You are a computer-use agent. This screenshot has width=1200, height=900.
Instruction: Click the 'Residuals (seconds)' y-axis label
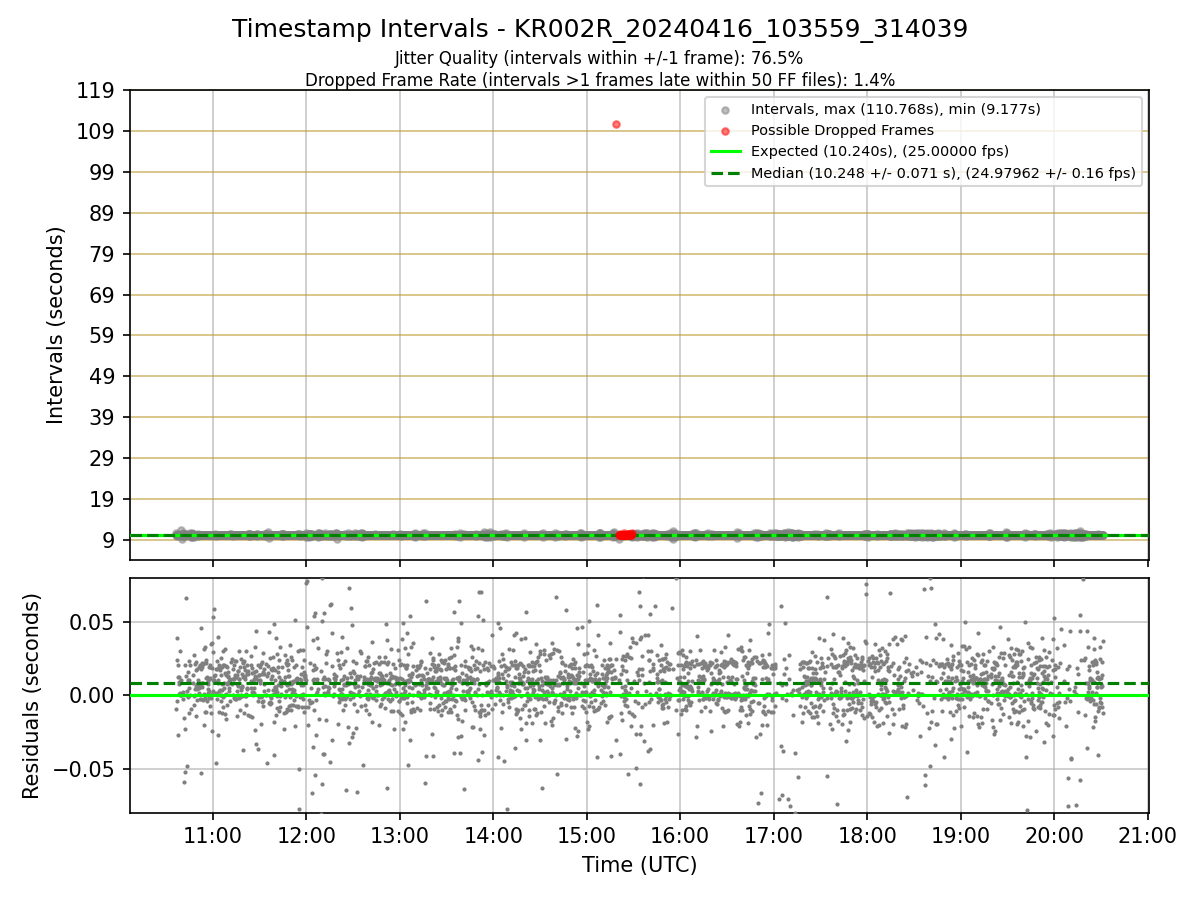32,696
